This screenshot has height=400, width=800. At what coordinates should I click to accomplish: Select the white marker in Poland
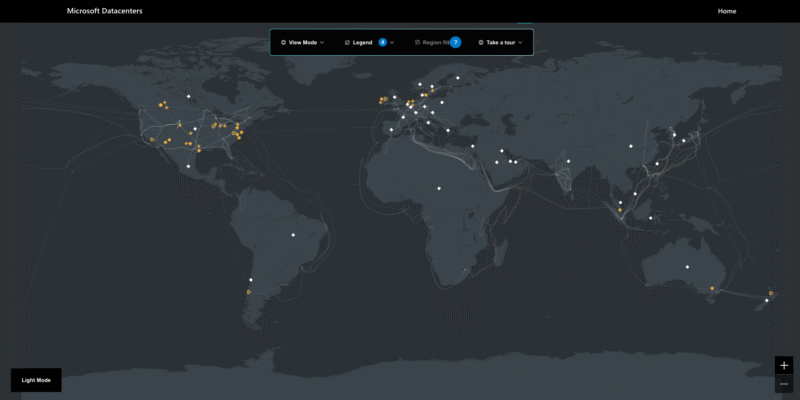(x=442, y=103)
